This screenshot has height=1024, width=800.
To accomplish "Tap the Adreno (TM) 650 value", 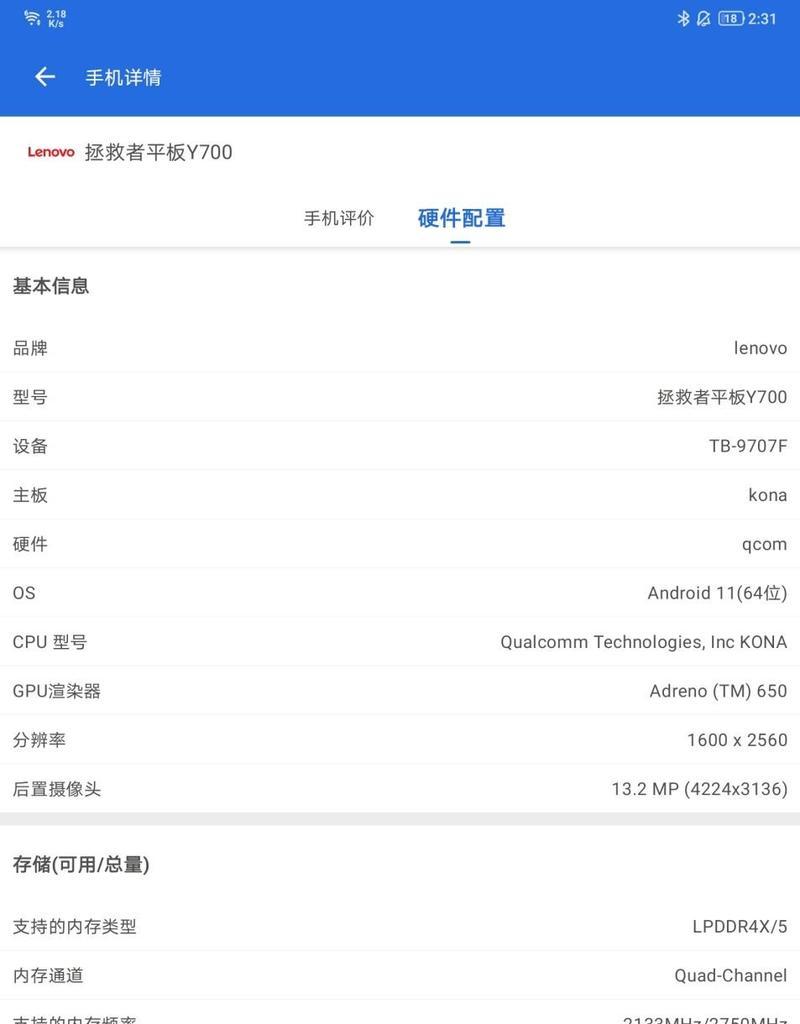I will (718, 691).
